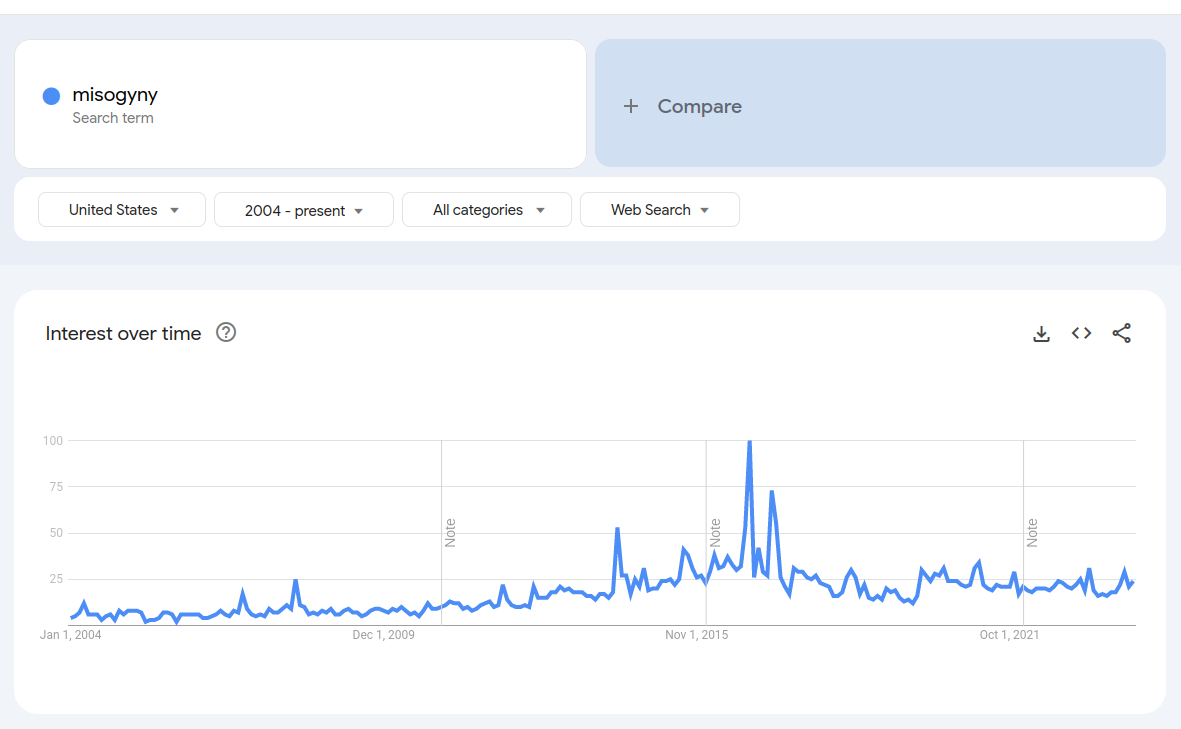Open help for Interest over time

[226, 332]
